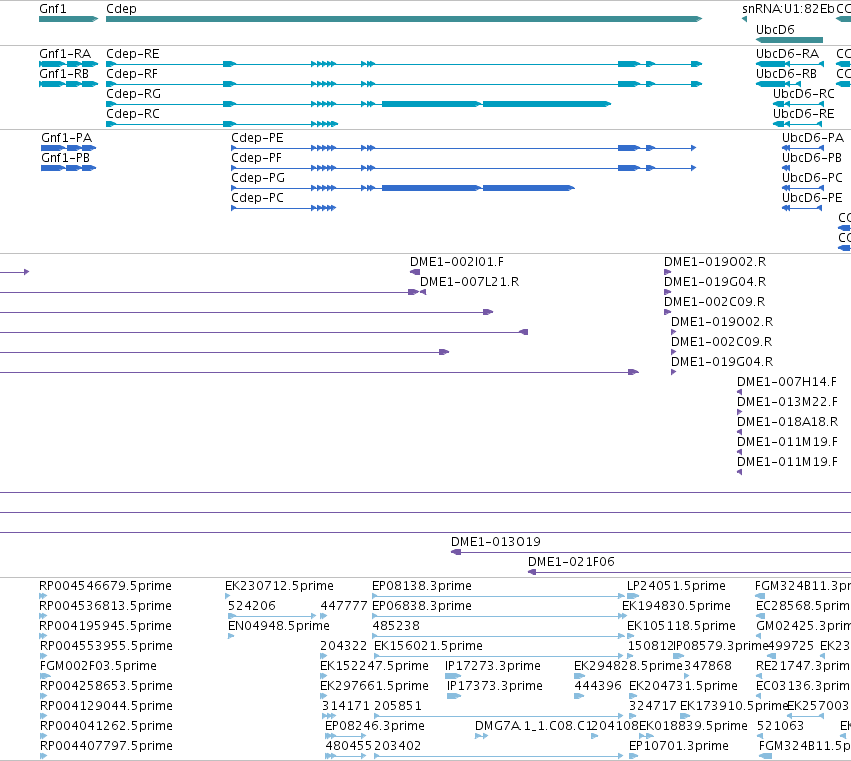The width and height of the screenshot is (851, 761).
Task: Click the UbcD6 gene label
Action: (x=775, y=29)
